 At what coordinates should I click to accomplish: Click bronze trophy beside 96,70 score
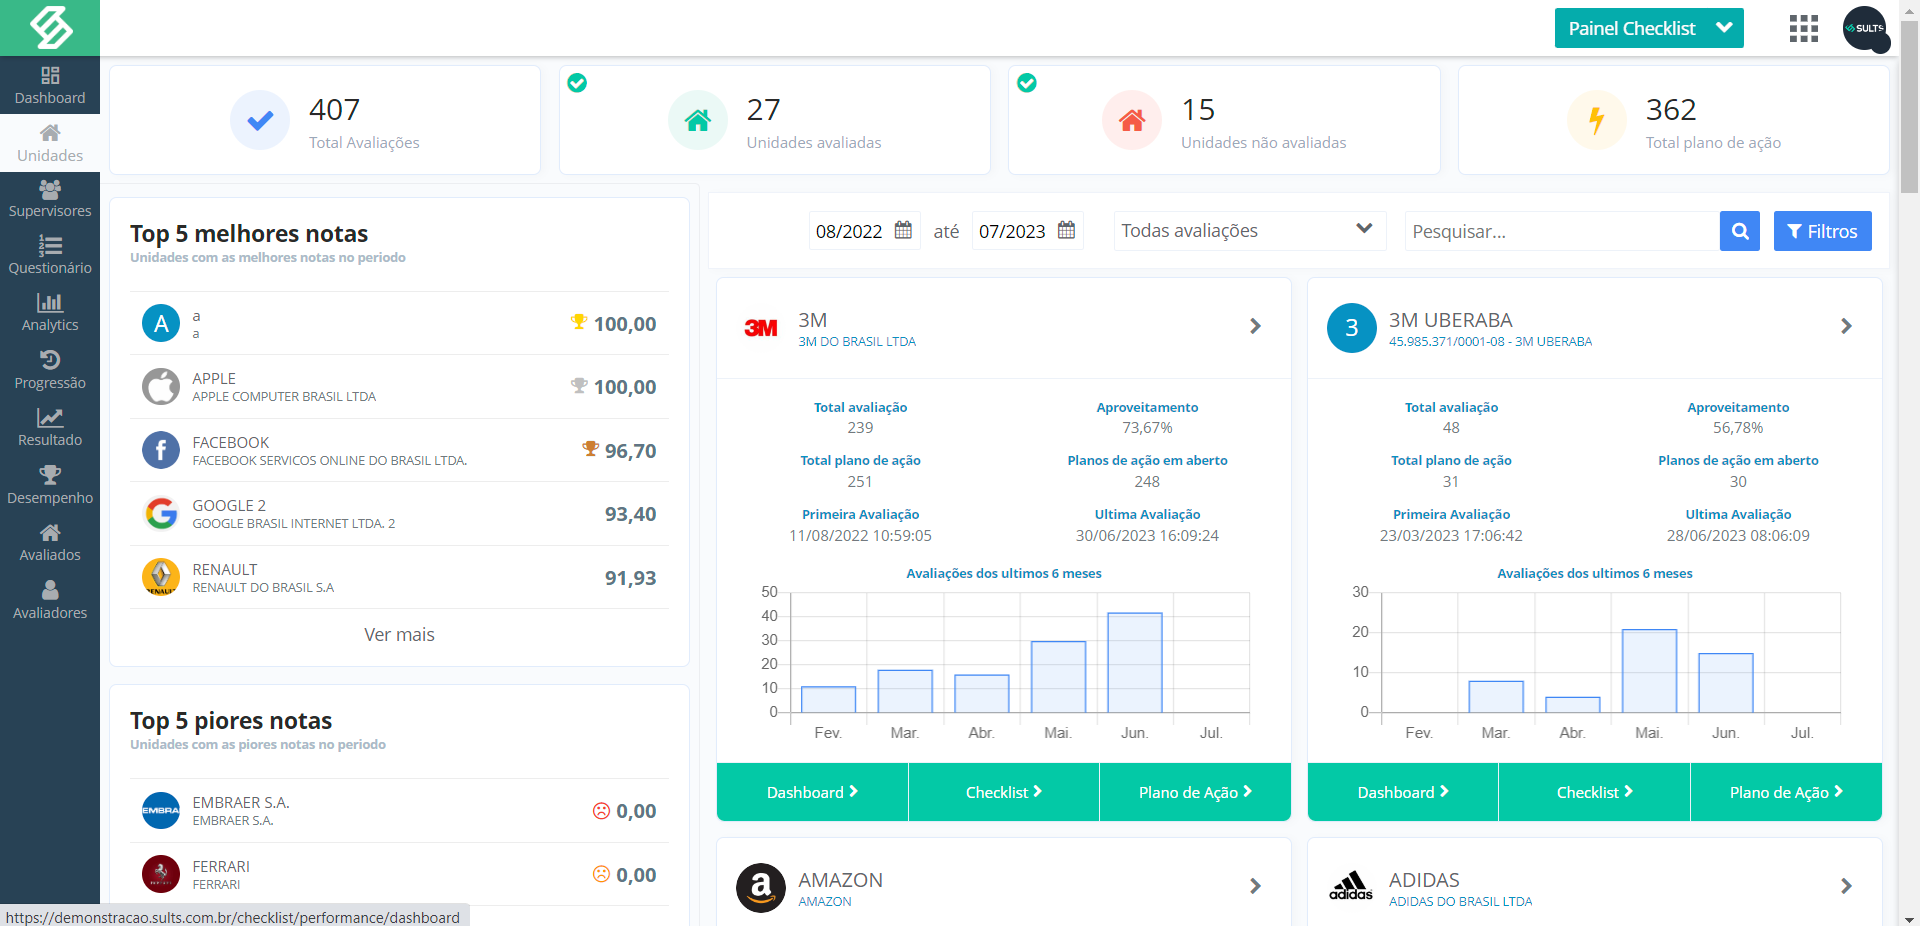[x=591, y=449]
